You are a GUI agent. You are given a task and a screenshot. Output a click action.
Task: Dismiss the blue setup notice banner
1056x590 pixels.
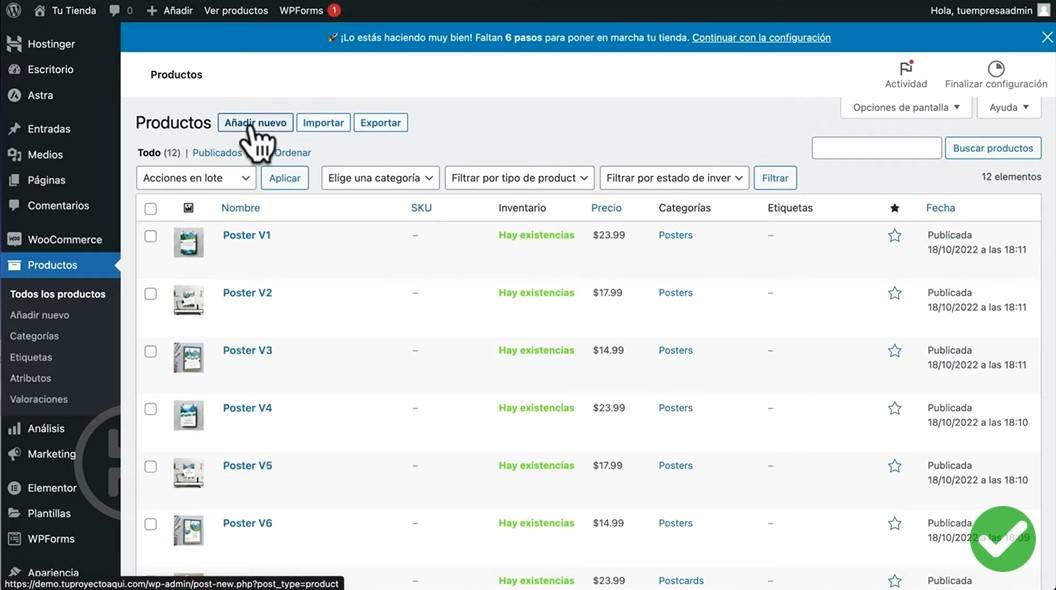point(1047,38)
